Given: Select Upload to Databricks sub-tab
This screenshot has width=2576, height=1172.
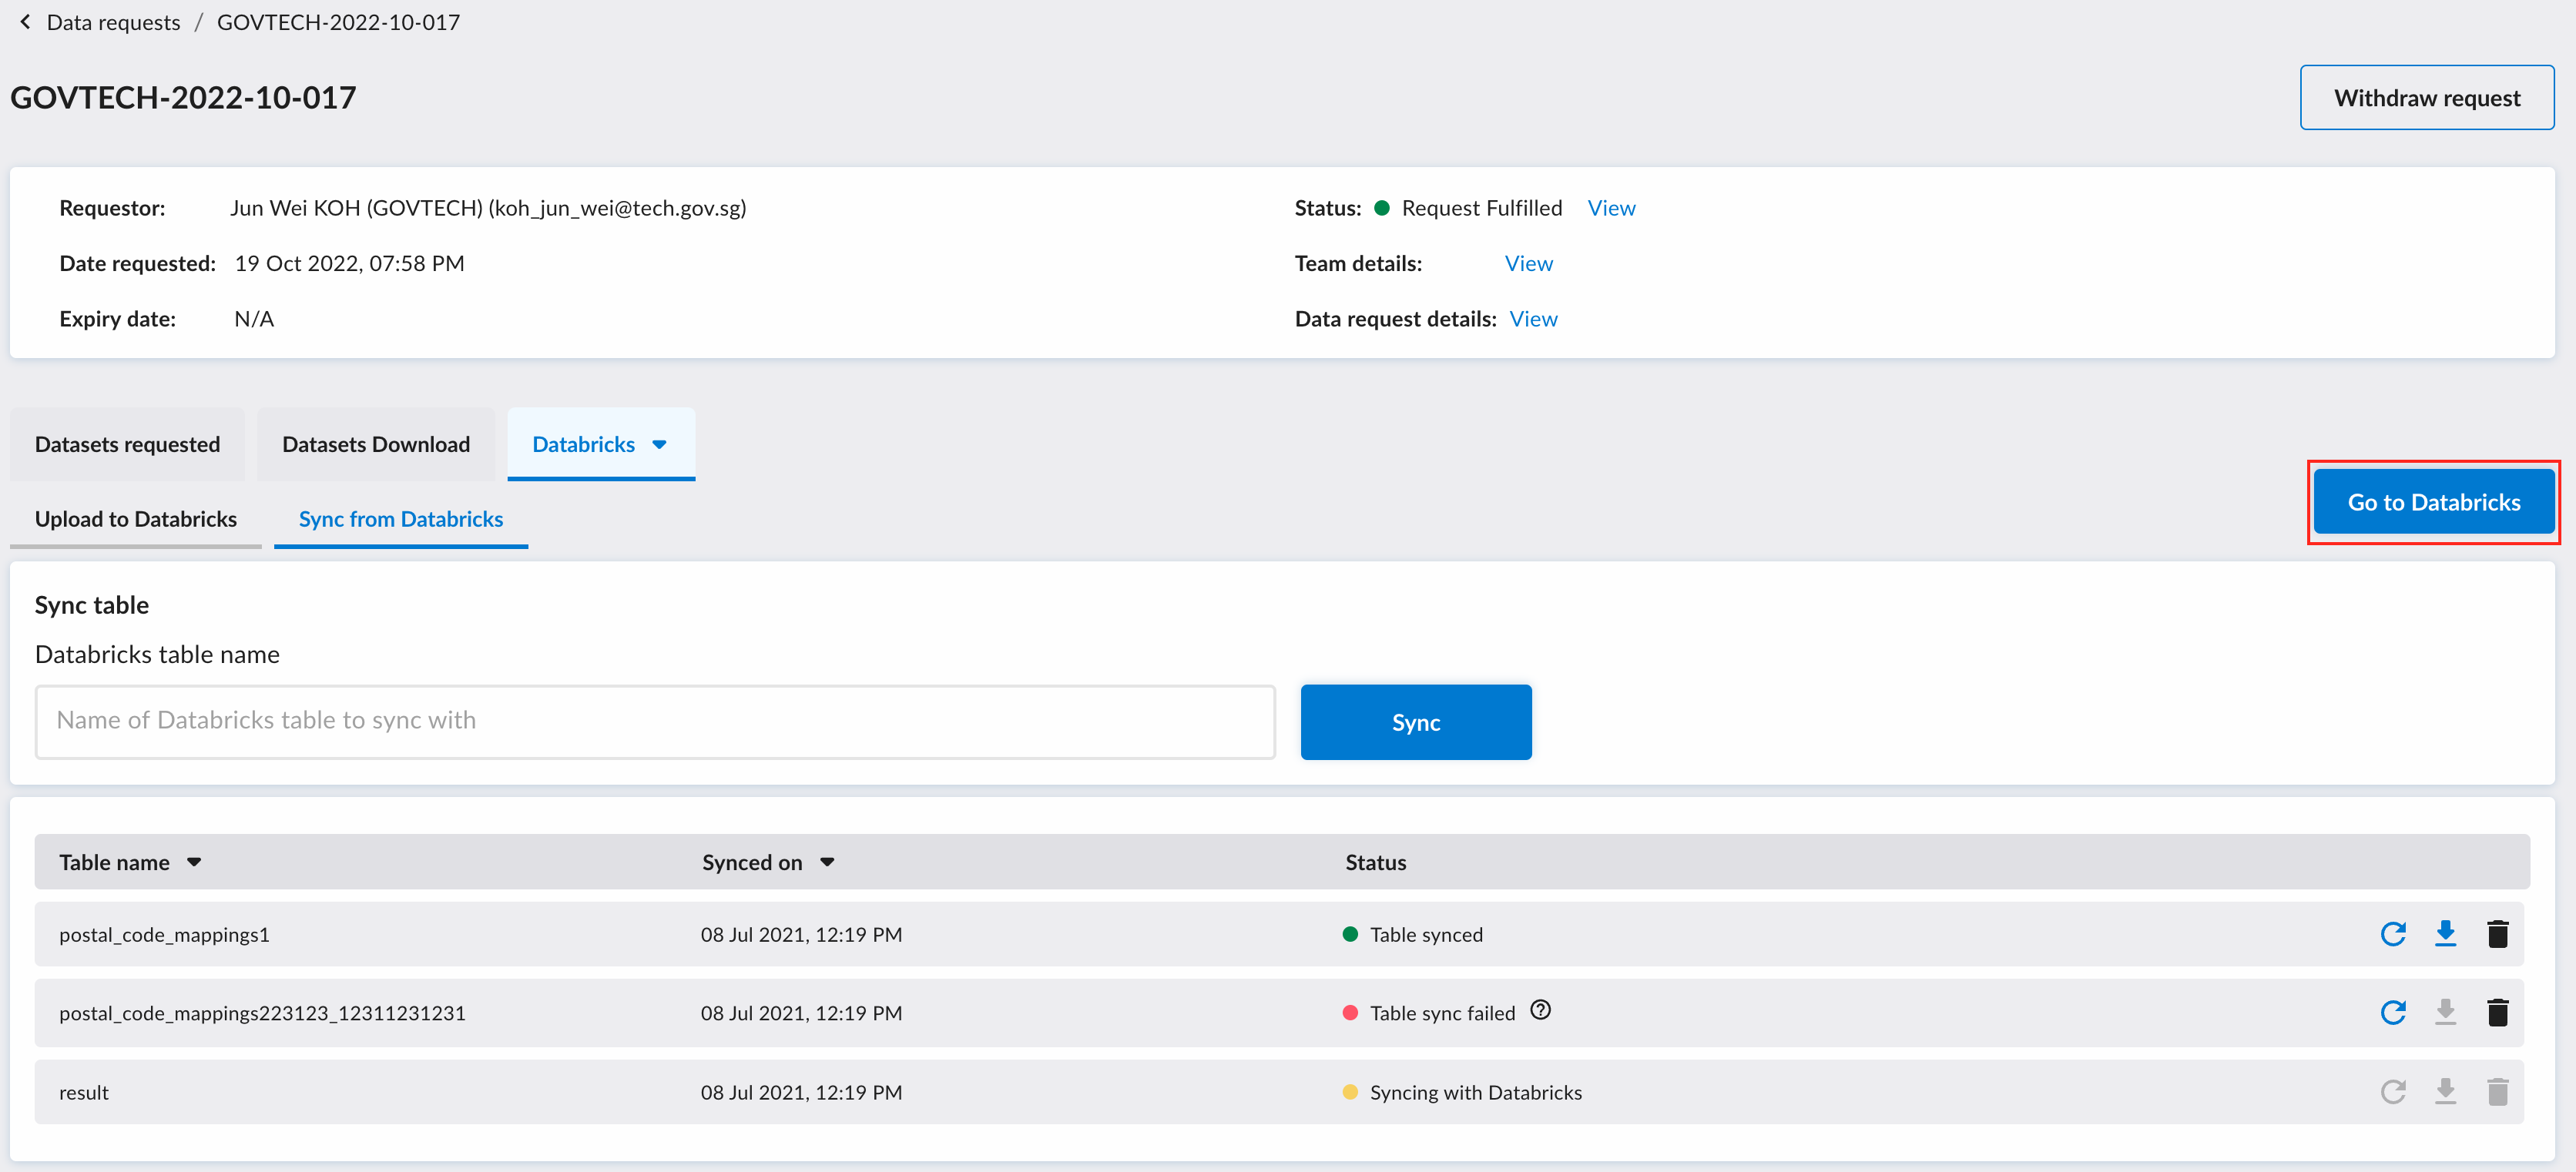Looking at the screenshot, I should [136, 519].
